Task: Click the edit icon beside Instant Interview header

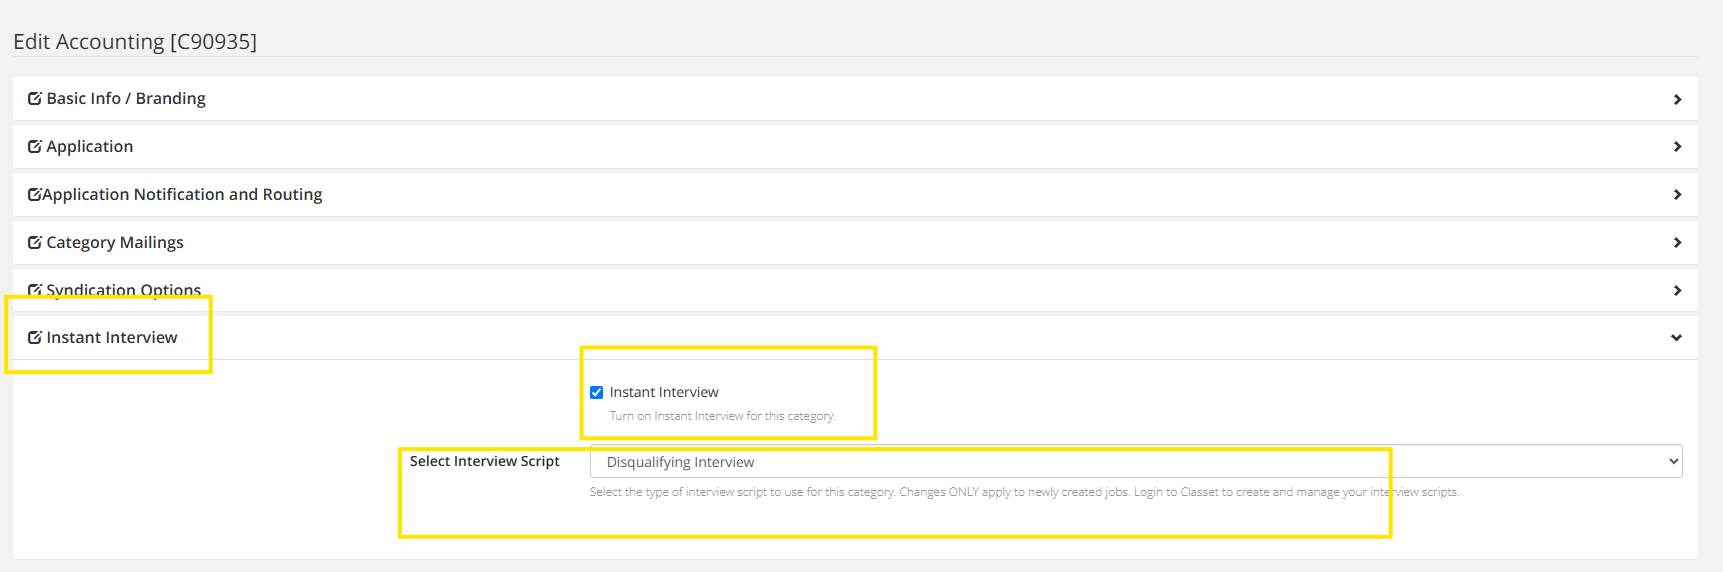Action: point(34,337)
